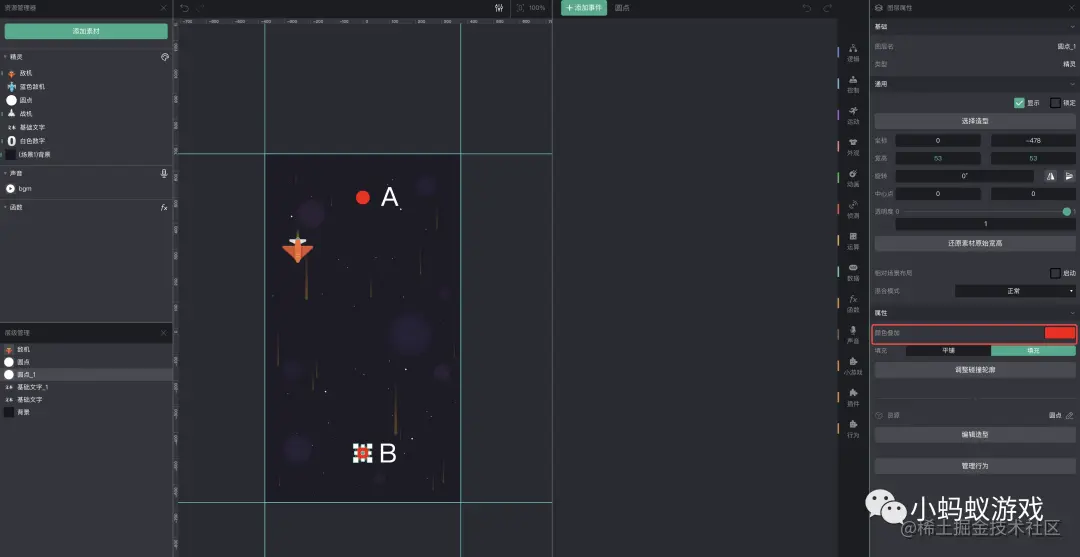Collapse the 精灵 sprites section
1080x557 pixels.
[6, 57]
